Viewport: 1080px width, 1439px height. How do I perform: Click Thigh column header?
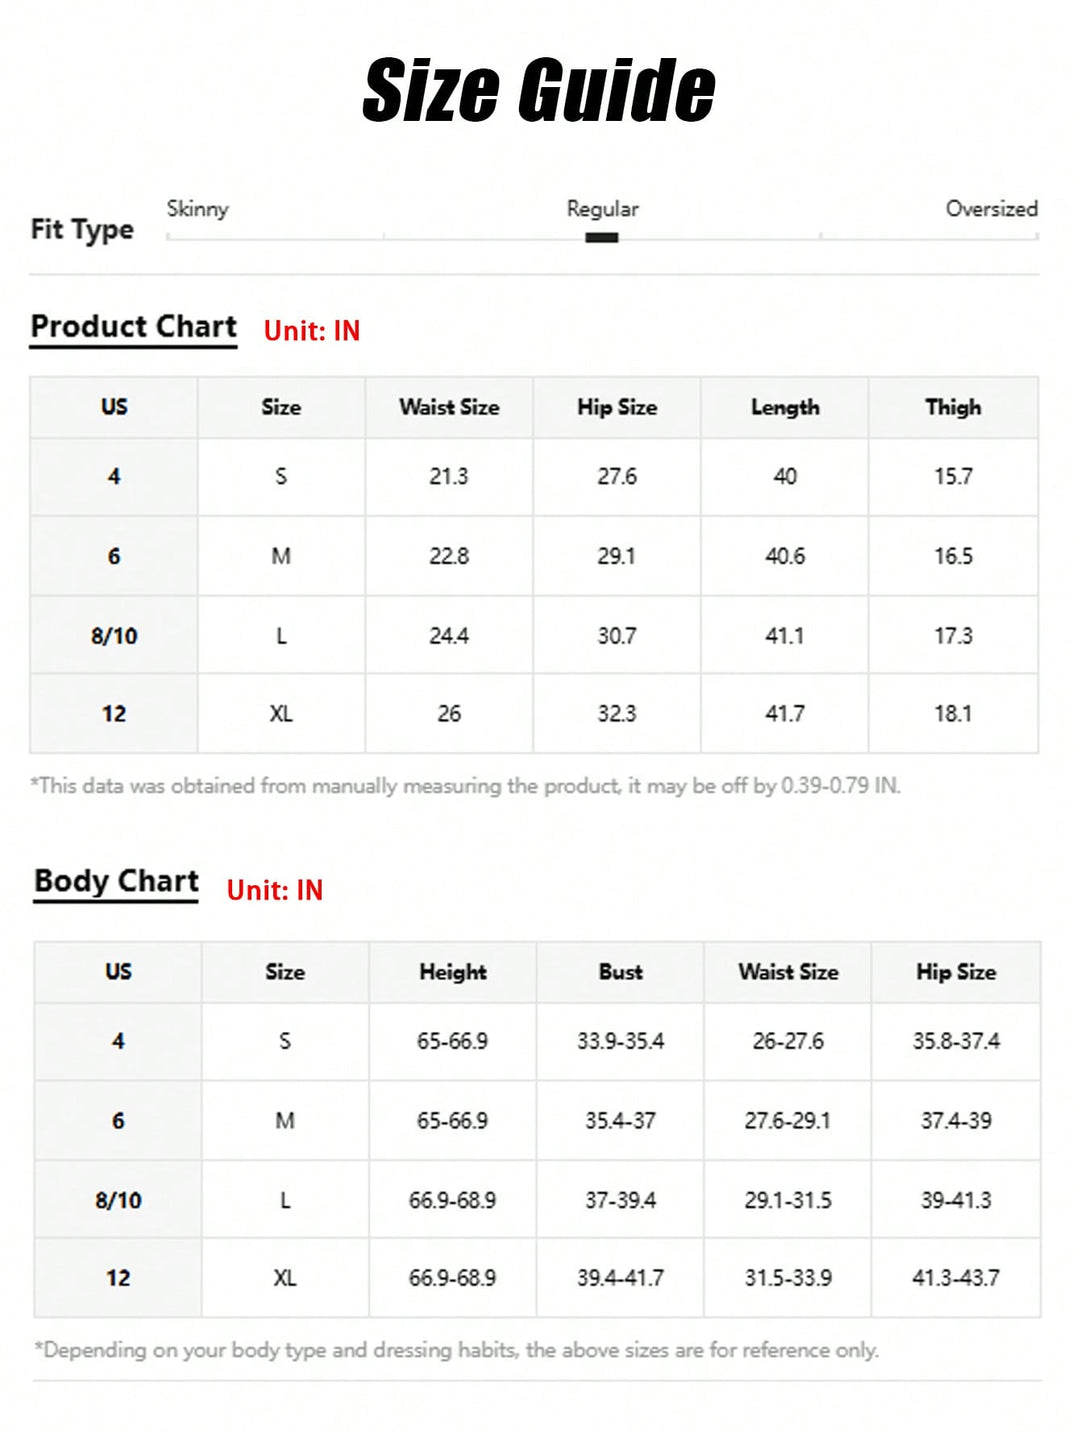(x=953, y=407)
